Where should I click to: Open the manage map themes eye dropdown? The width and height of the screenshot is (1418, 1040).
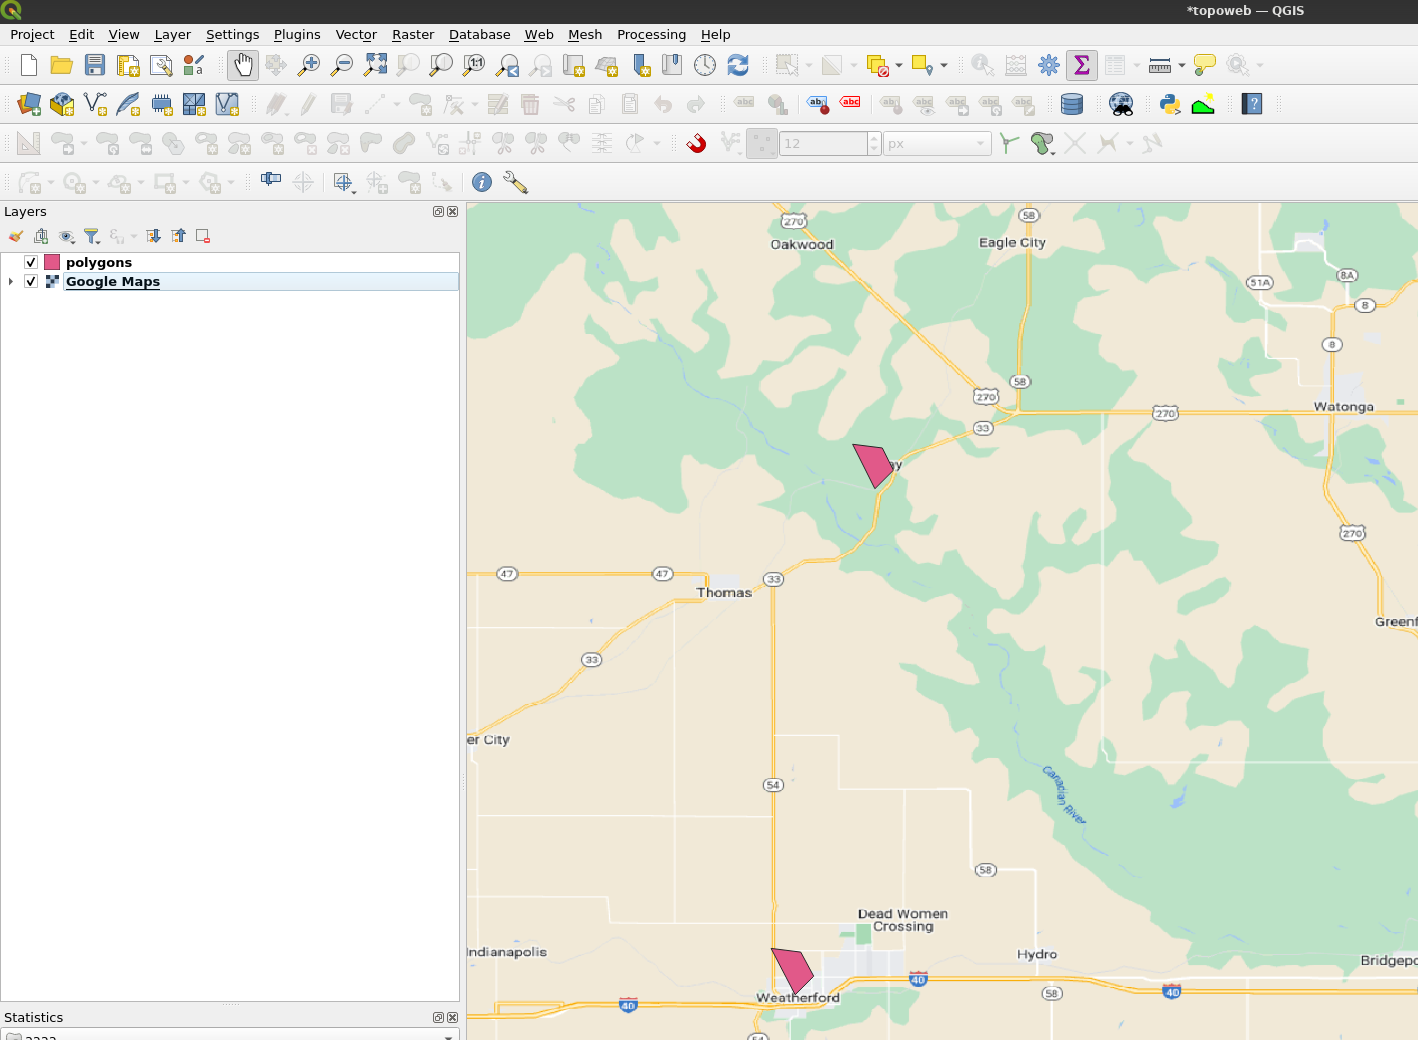click(67, 236)
